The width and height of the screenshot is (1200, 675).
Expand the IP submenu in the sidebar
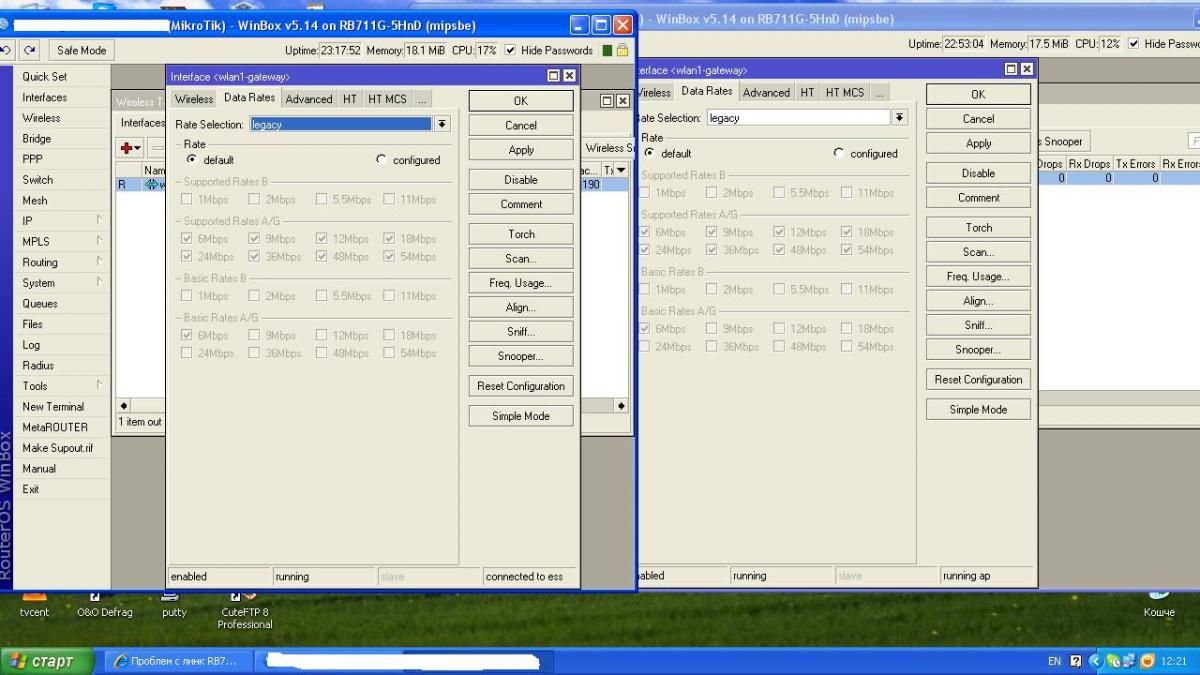tap(60, 221)
